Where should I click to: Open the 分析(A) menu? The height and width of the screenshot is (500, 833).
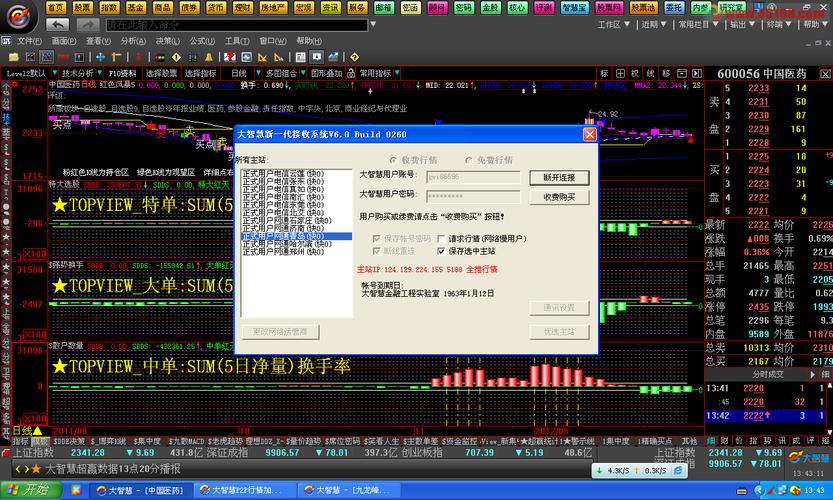tap(133, 41)
